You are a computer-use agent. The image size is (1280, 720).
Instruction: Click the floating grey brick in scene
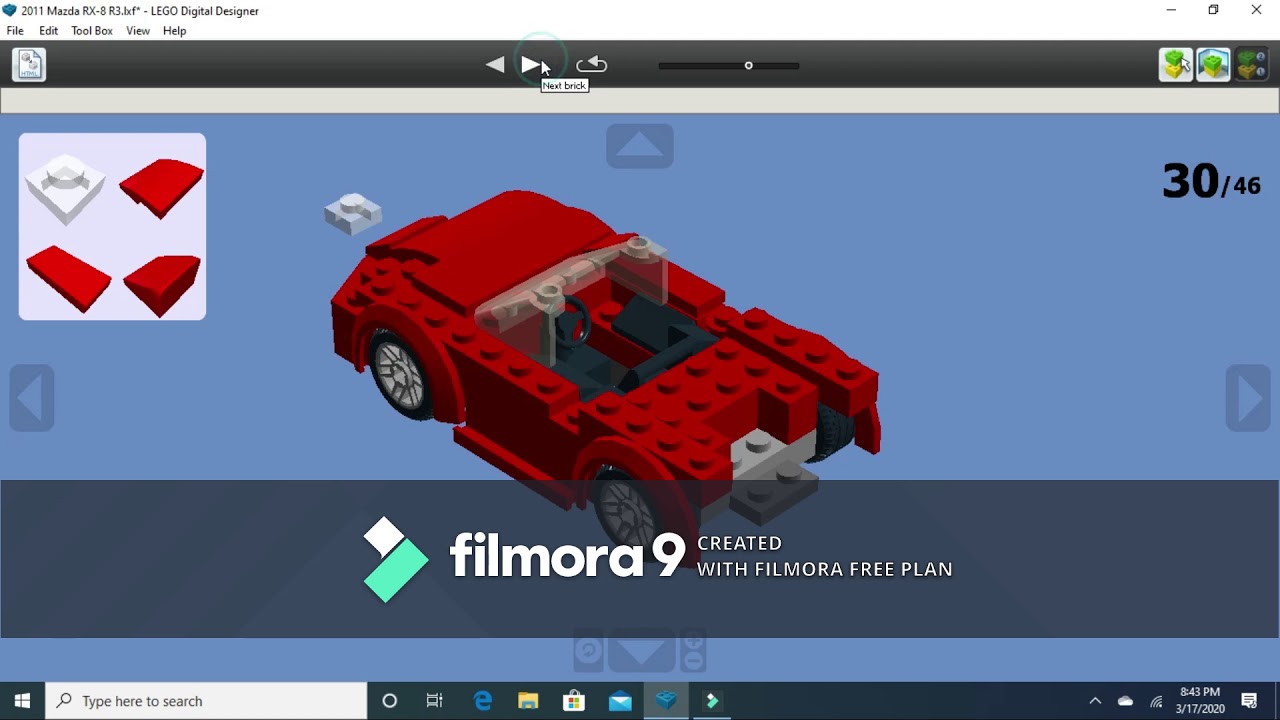click(353, 213)
